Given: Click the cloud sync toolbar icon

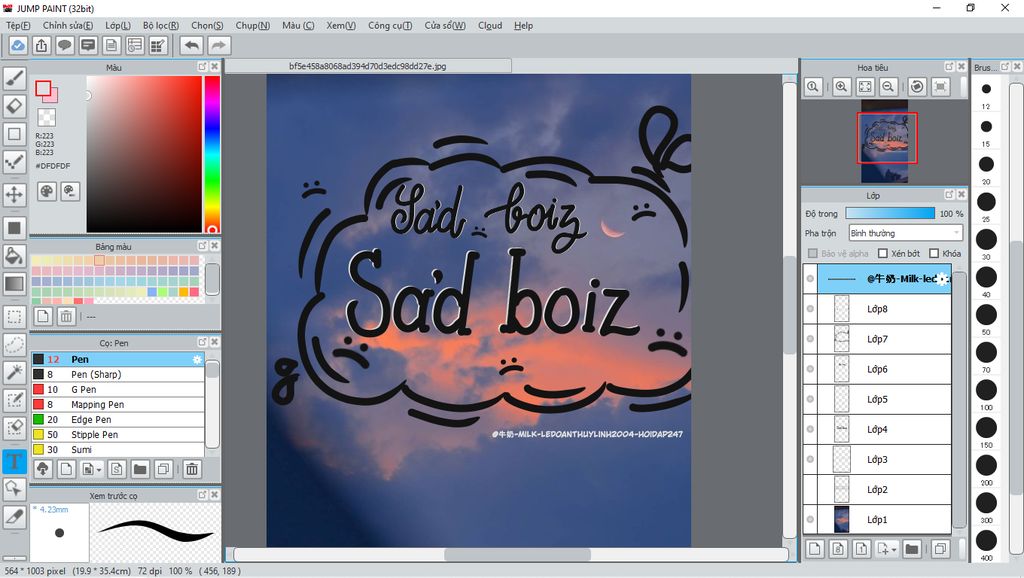Looking at the screenshot, I should 18,45.
